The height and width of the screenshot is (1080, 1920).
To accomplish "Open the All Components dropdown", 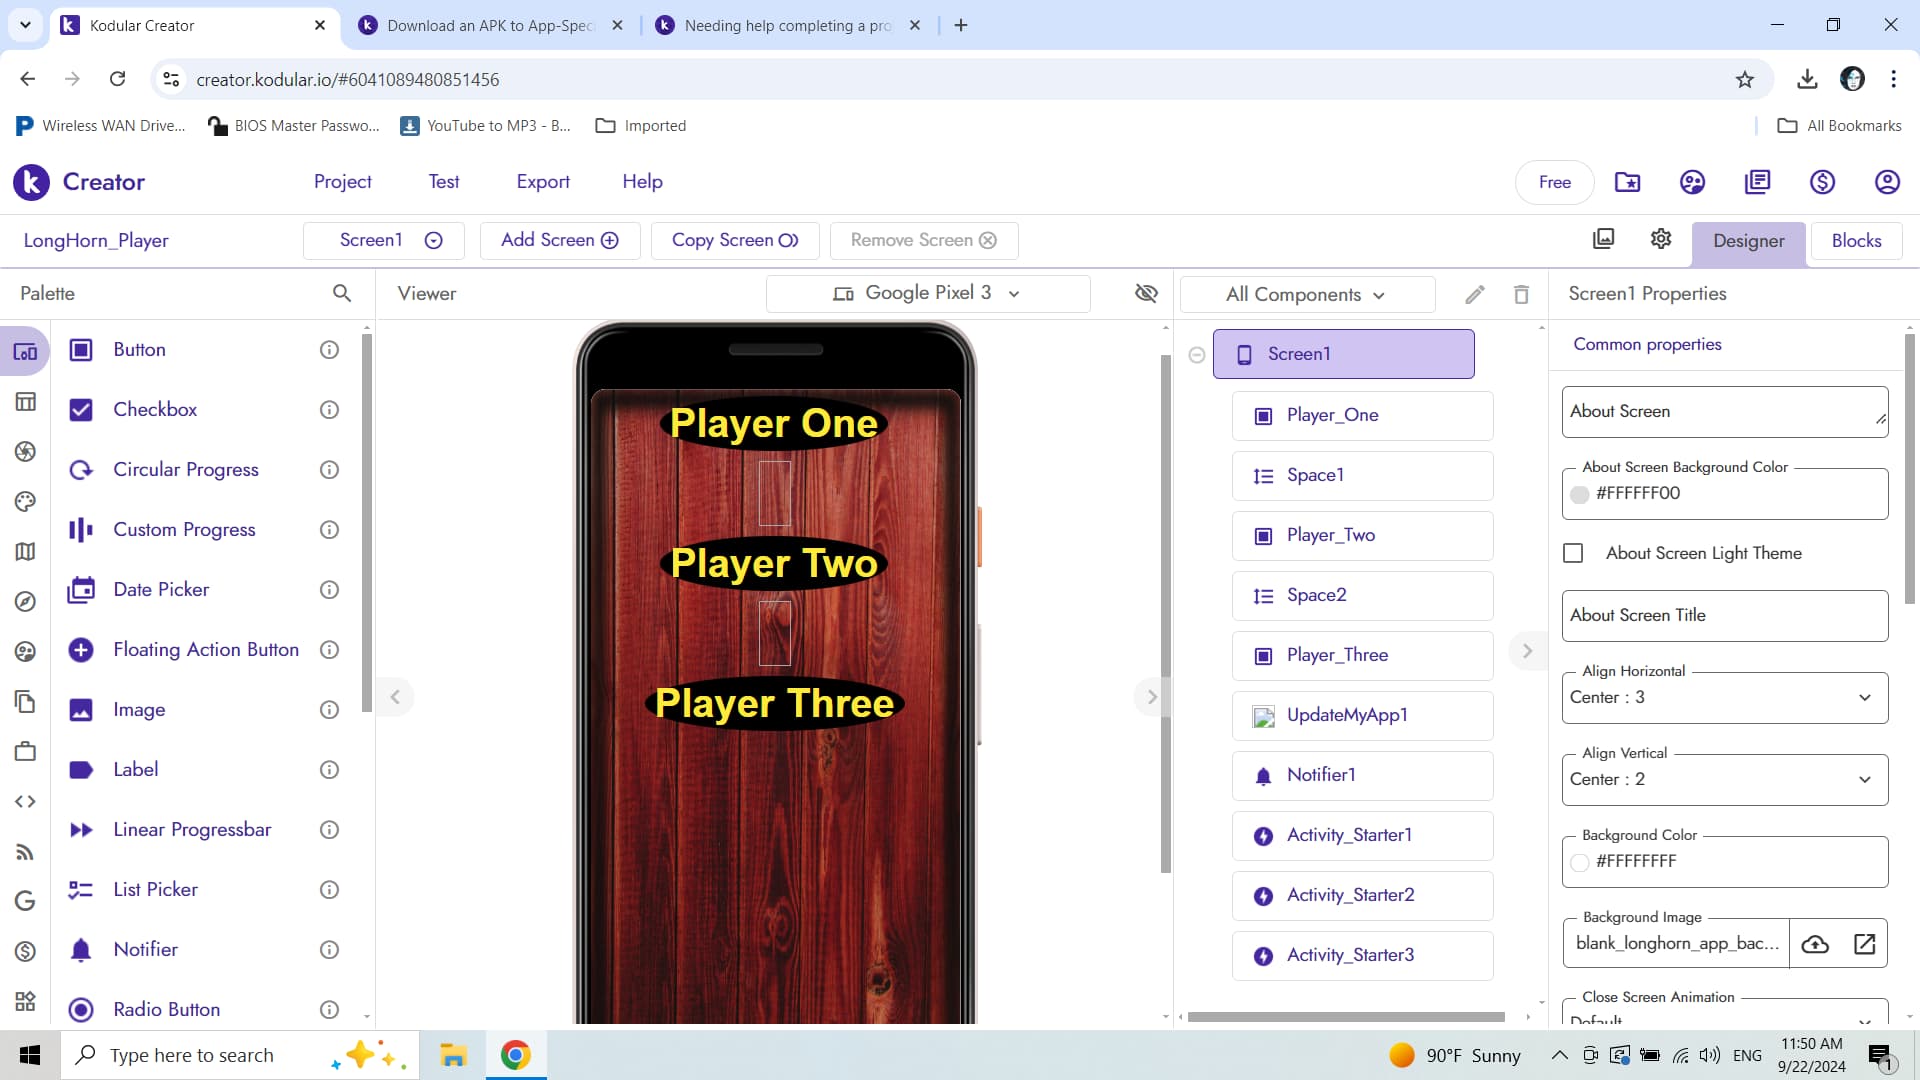I will (x=1307, y=294).
